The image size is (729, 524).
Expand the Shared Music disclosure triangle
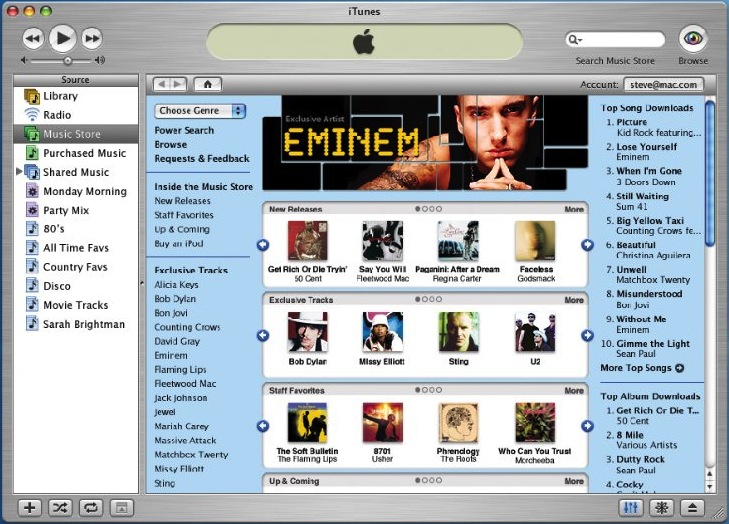[x=19, y=172]
